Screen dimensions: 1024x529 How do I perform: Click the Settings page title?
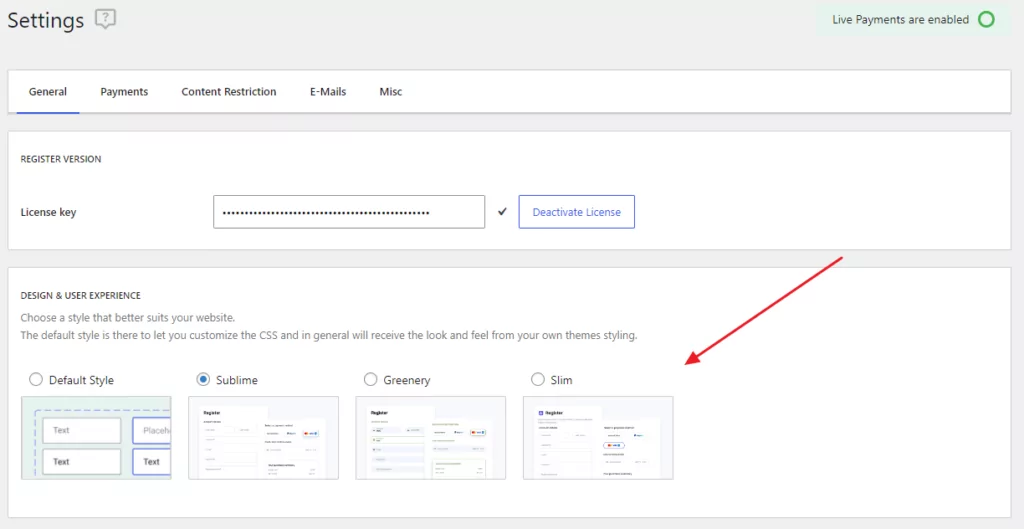pos(46,20)
